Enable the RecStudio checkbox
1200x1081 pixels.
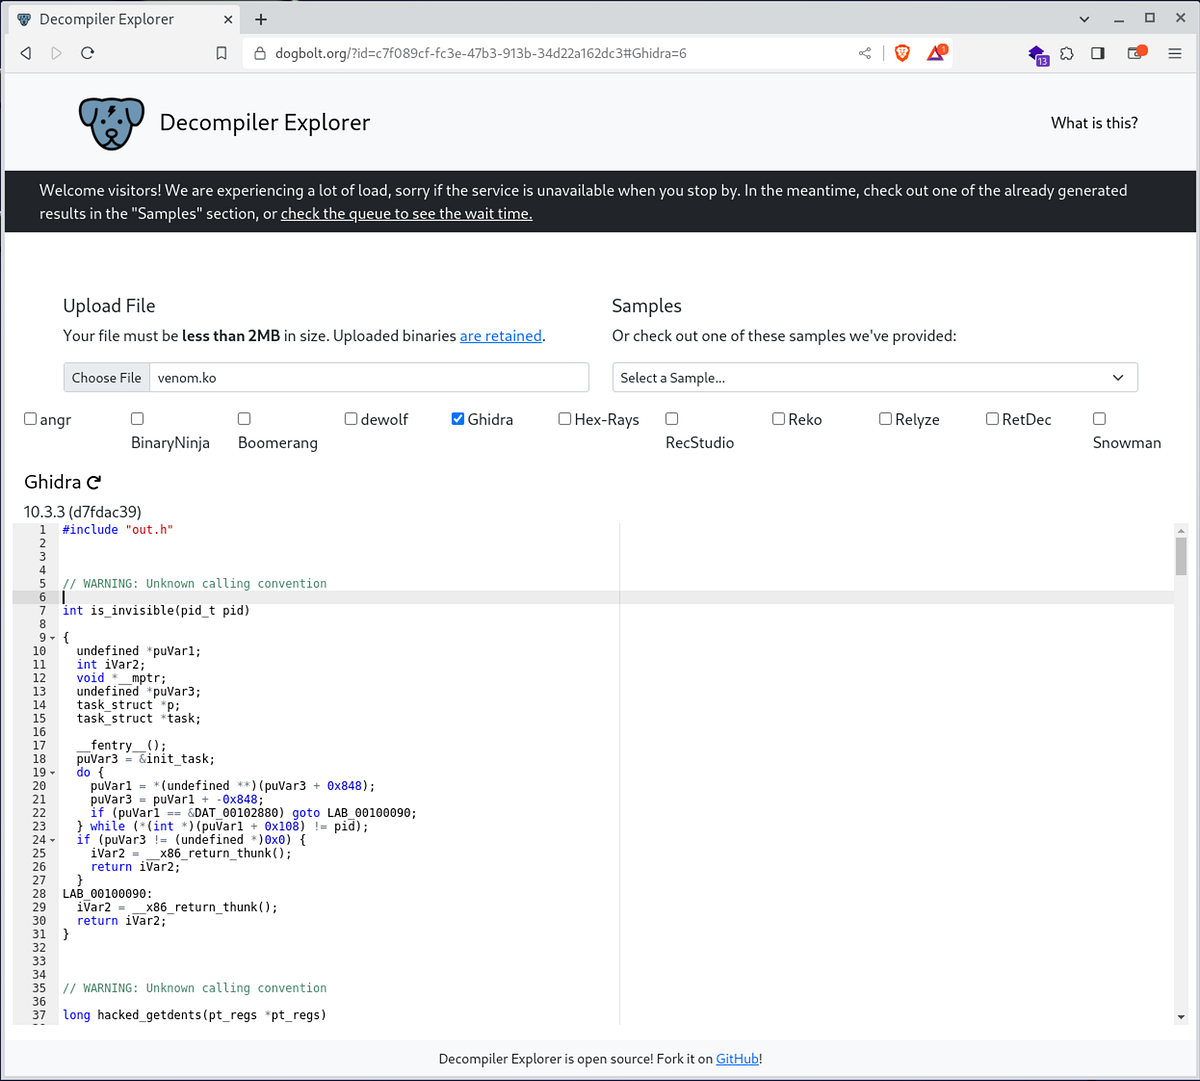click(x=672, y=419)
